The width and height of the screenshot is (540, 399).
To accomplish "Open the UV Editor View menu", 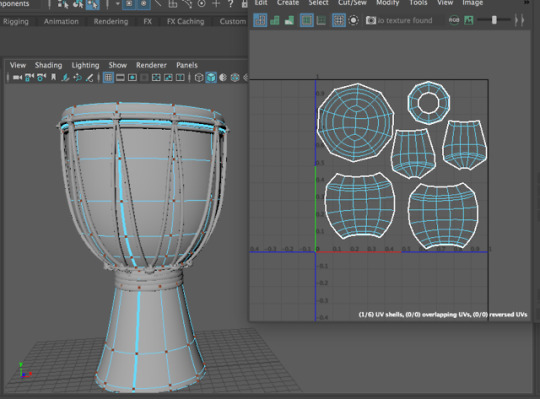I will tap(445, 3).
